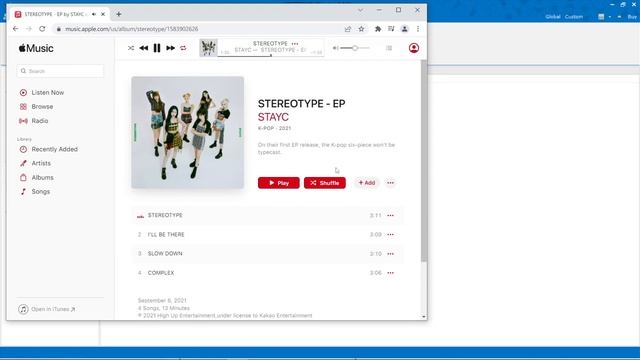The height and width of the screenshot is (360, 640).
Task: Open the account profile icon
Action: point(414,48)
